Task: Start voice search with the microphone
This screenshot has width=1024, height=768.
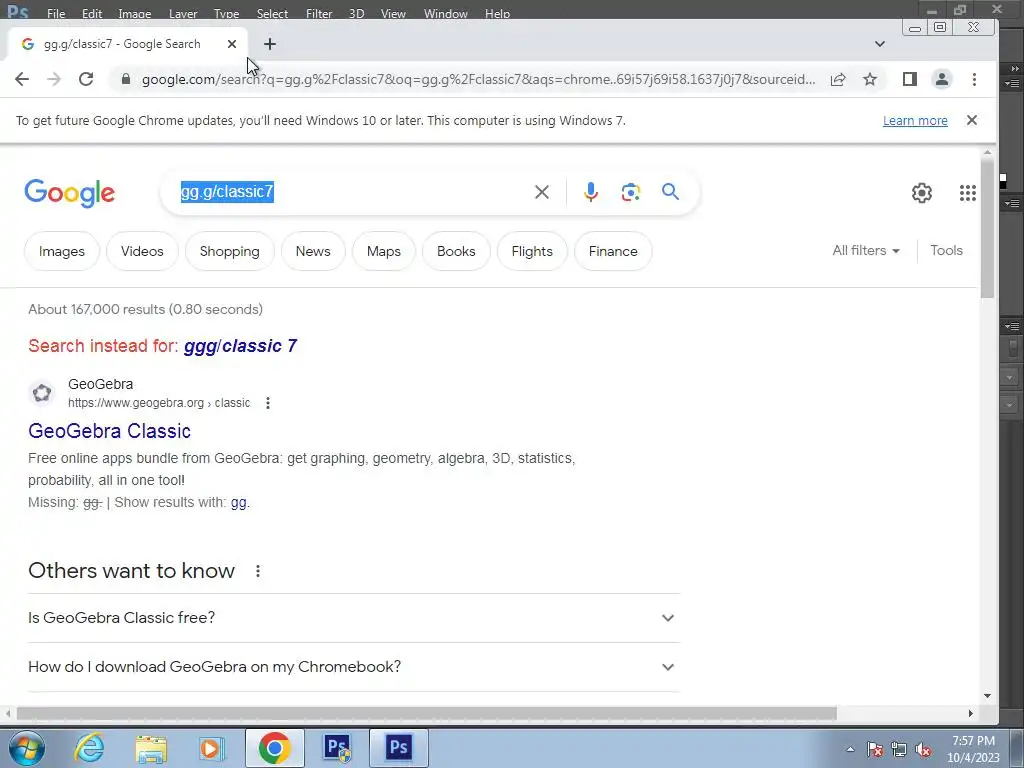Action: 590,192
